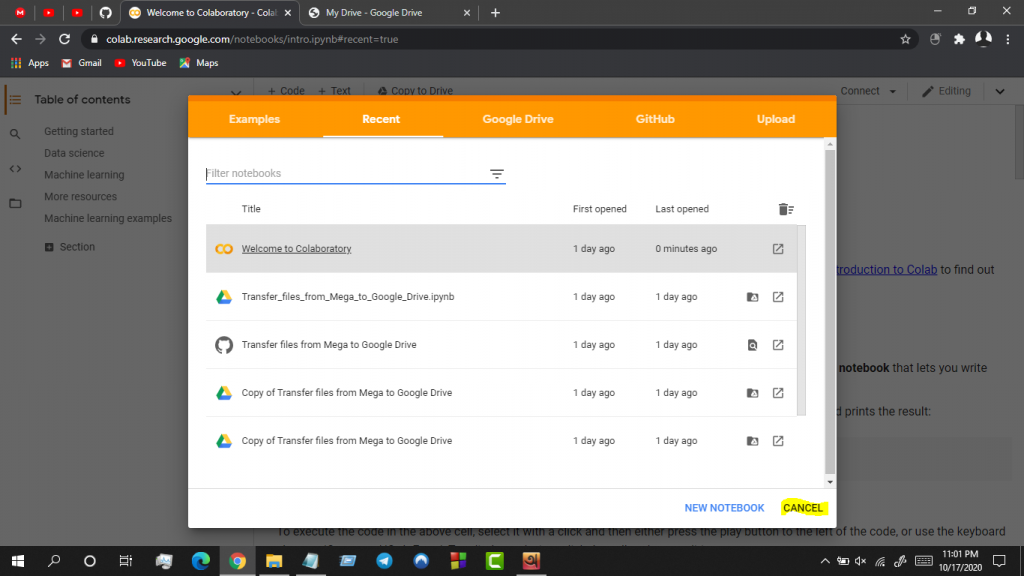Click the Last opened column header
The width and height of the screenshot is (1024, 576).
(x=682, y=209)
